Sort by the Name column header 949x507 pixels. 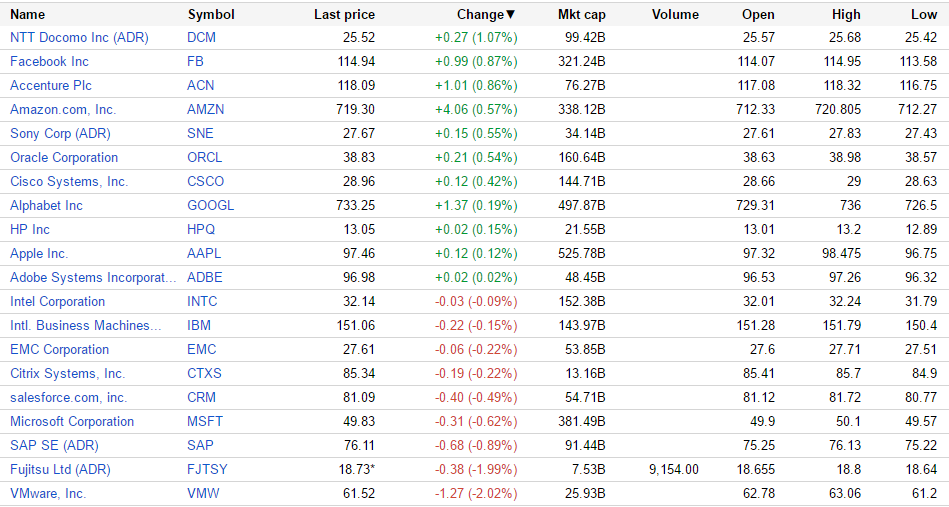[27, 14]
